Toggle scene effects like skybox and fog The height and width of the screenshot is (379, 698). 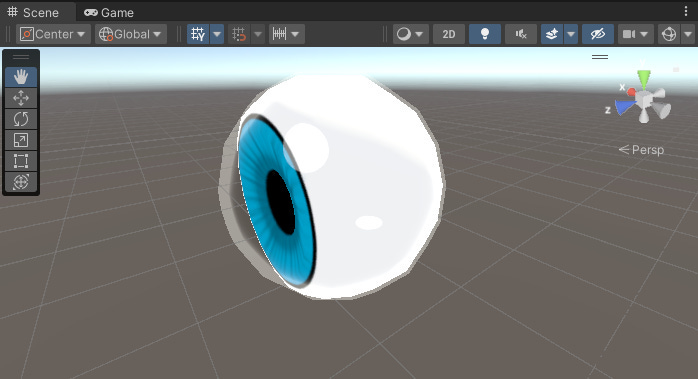click(552, 34)
